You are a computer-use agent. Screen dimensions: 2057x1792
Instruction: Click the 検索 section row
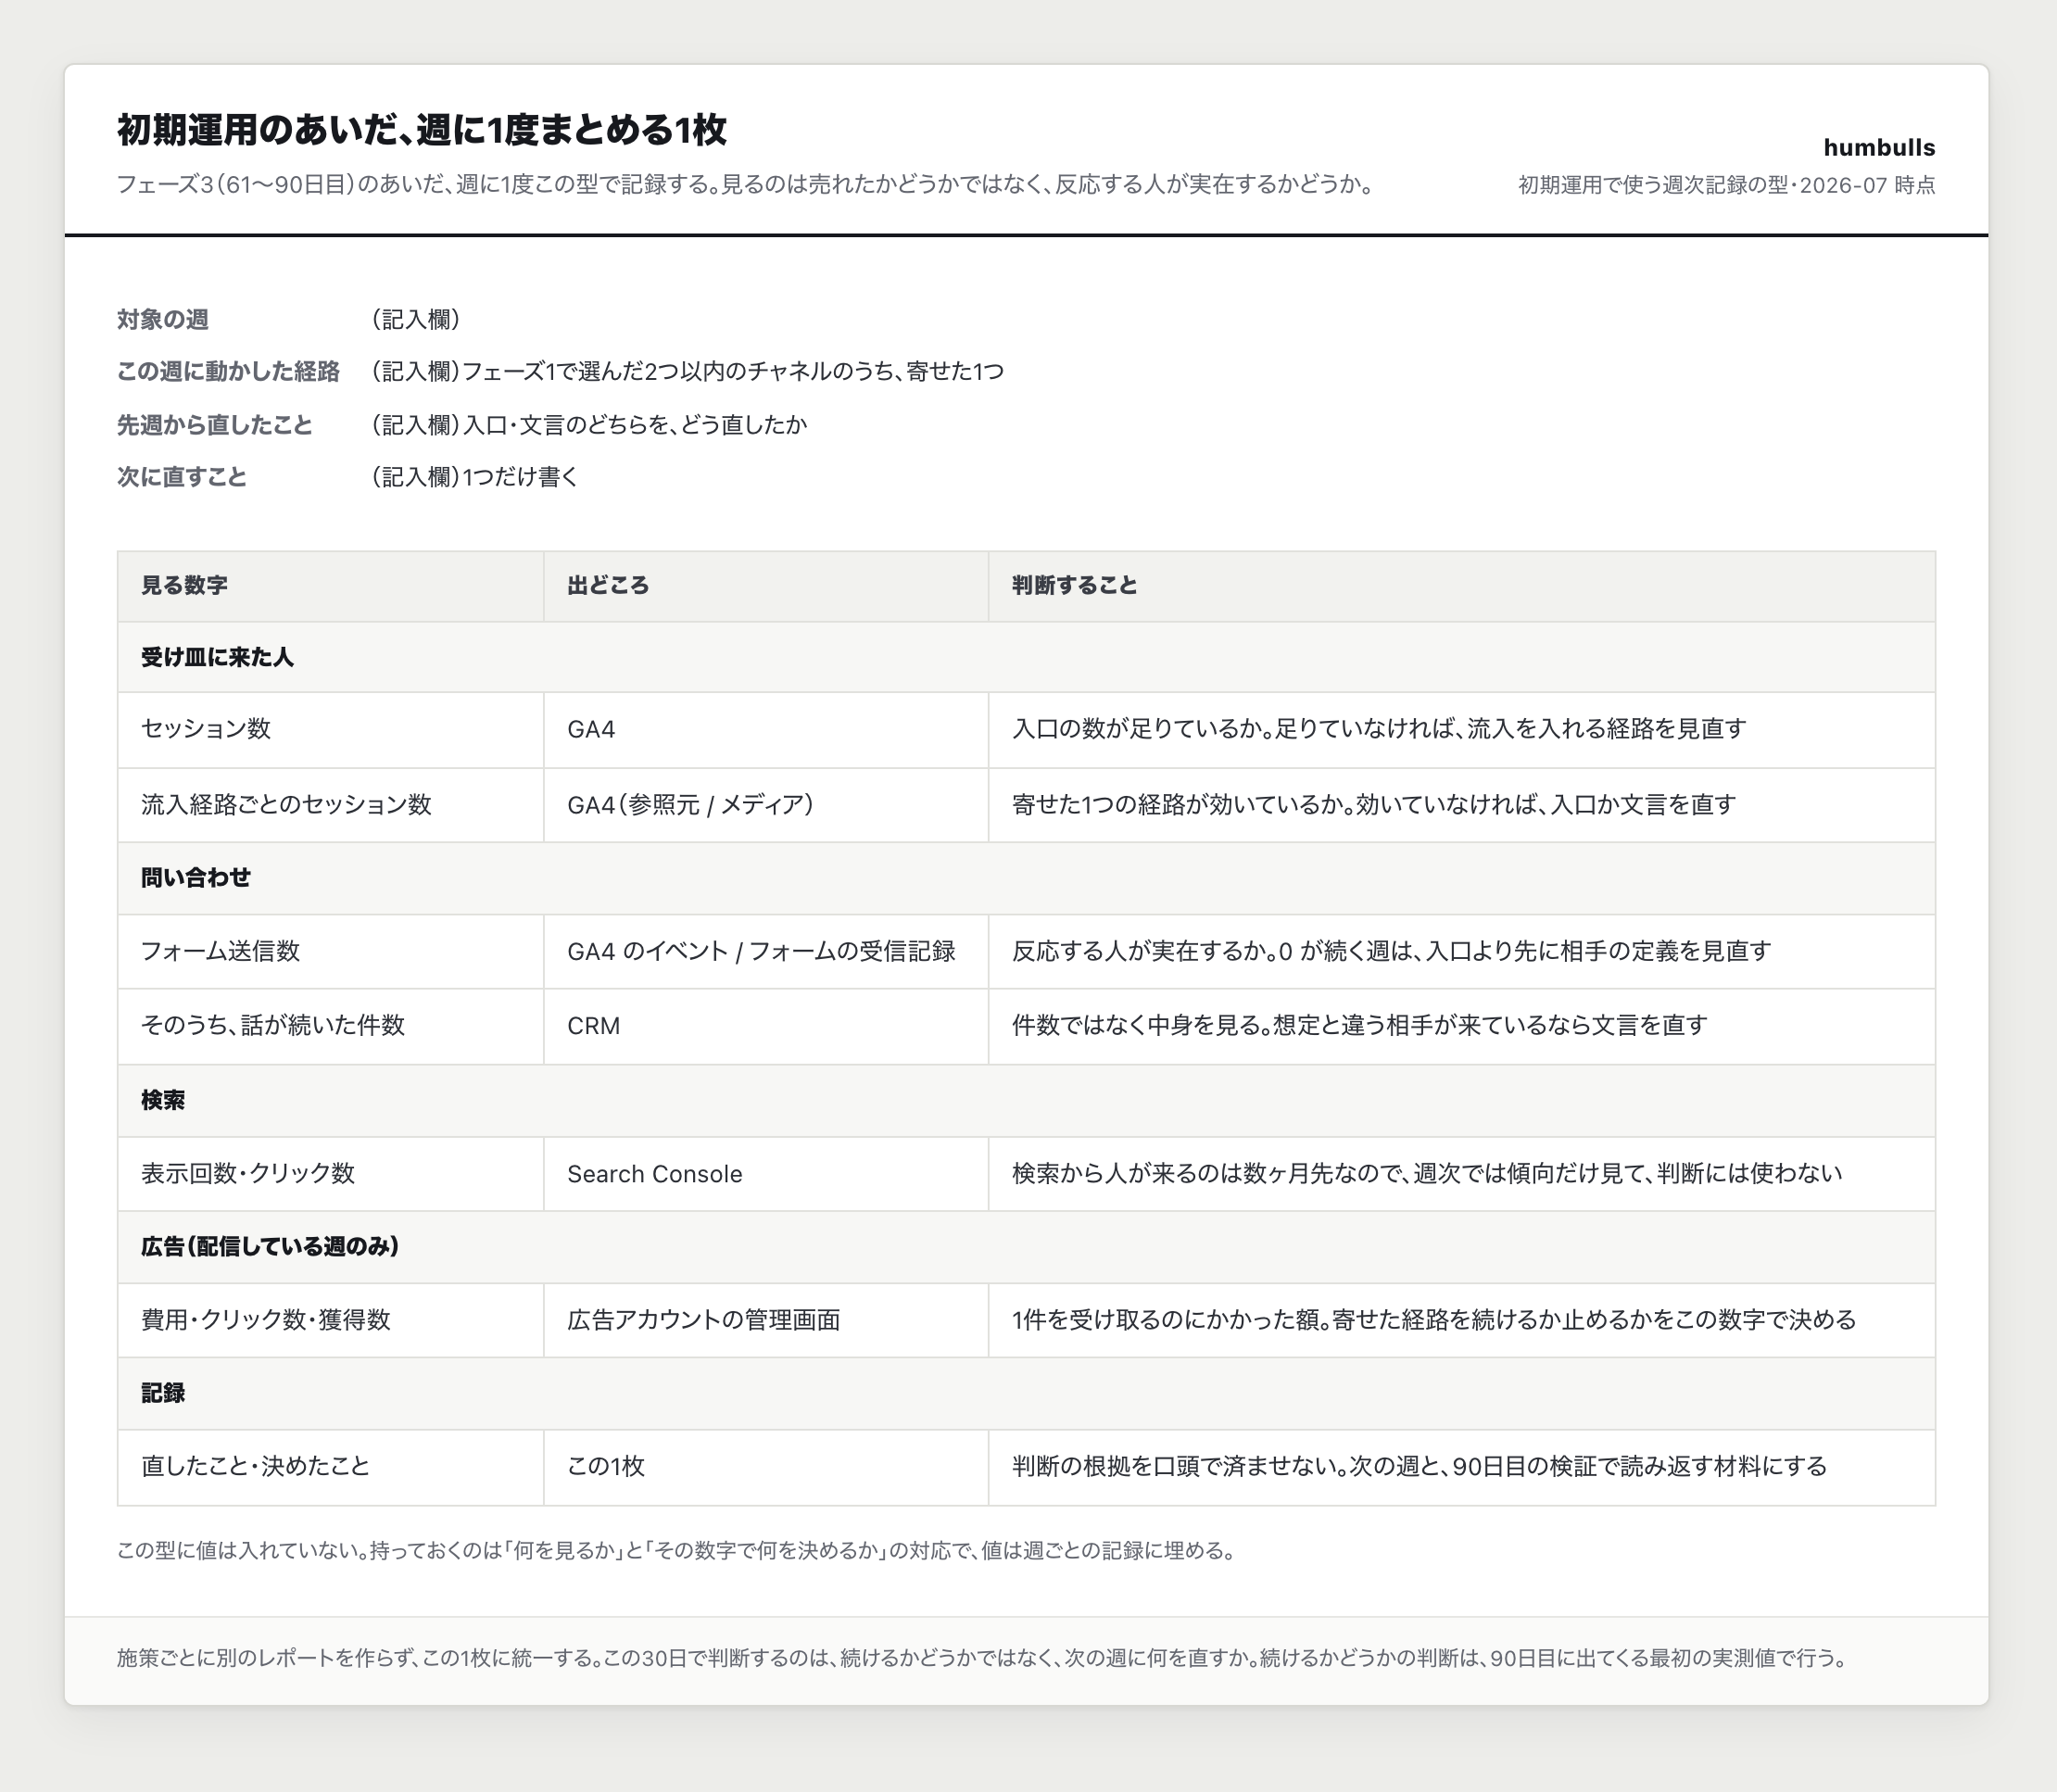1026,1101
